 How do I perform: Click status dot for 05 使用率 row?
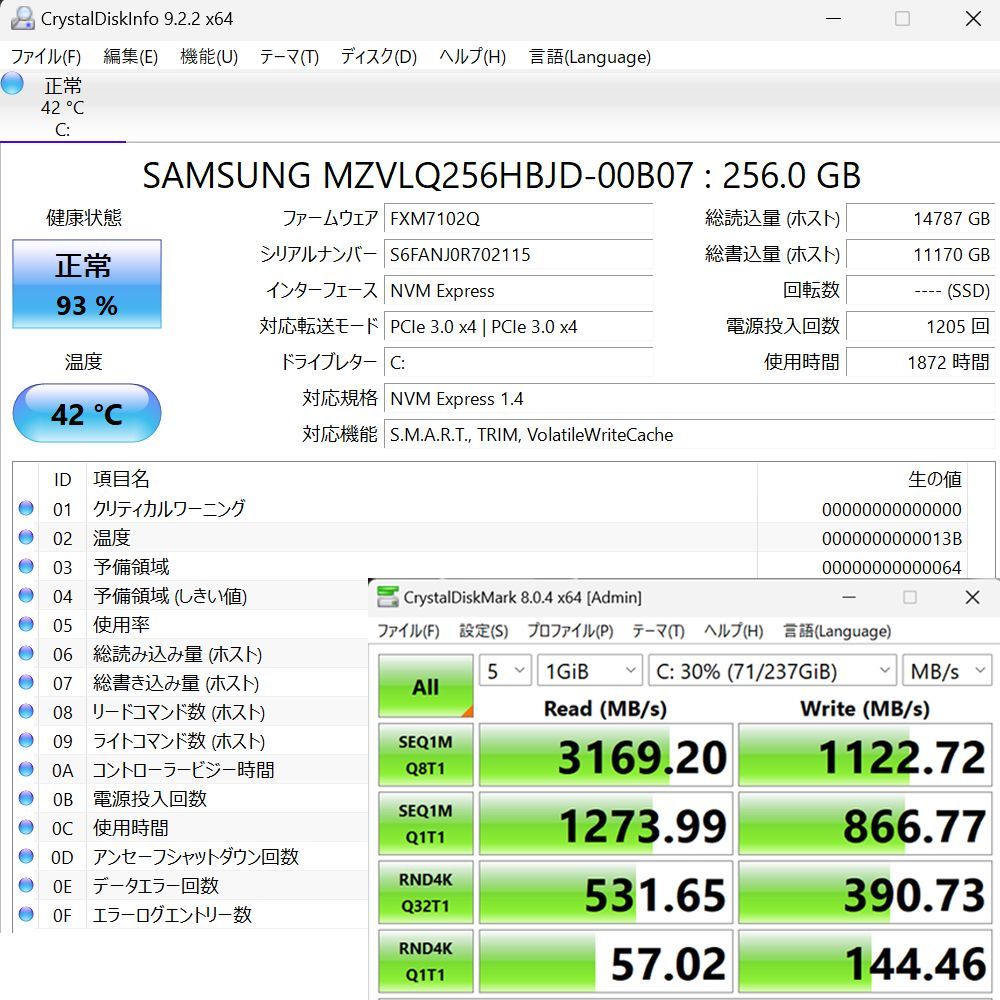26,624
